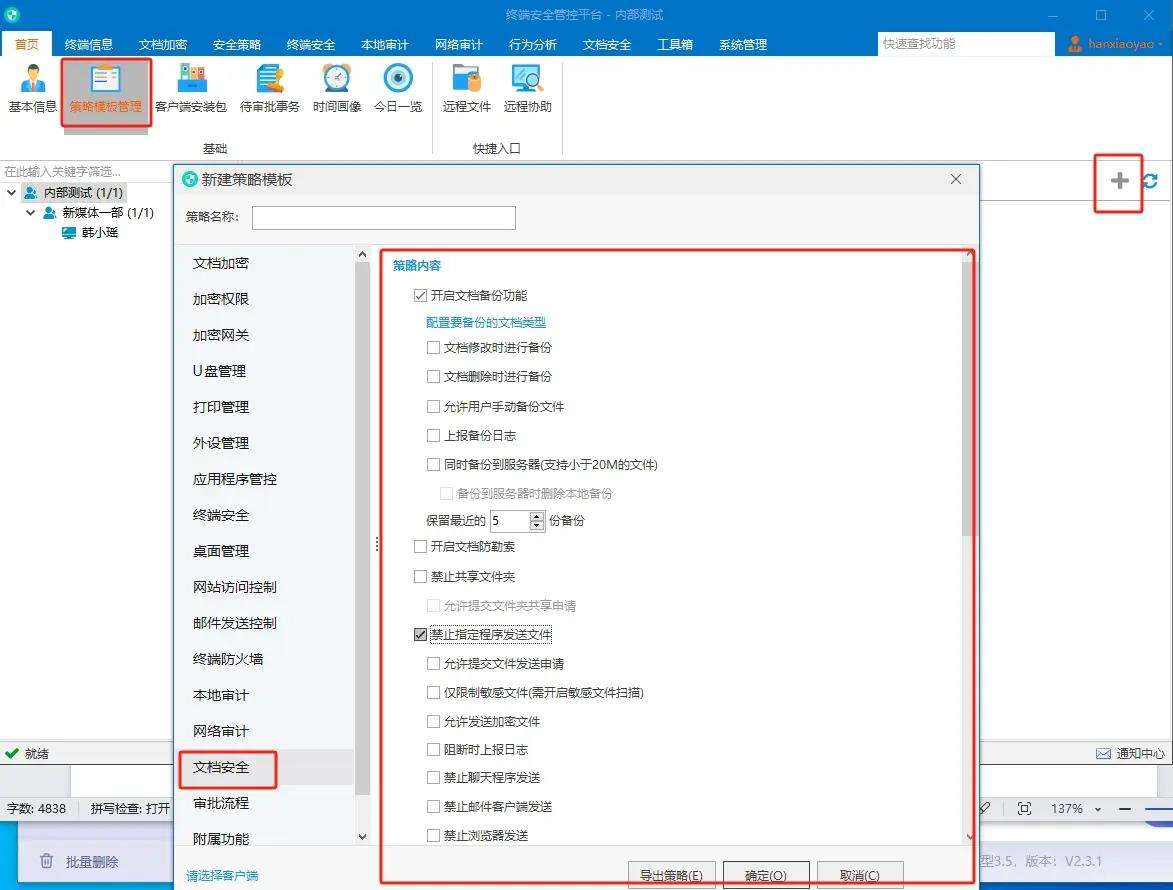This screenshot has width=1173, height=890.
Task: Click the refresh icon beside the plus
Action: point(1151,180)
